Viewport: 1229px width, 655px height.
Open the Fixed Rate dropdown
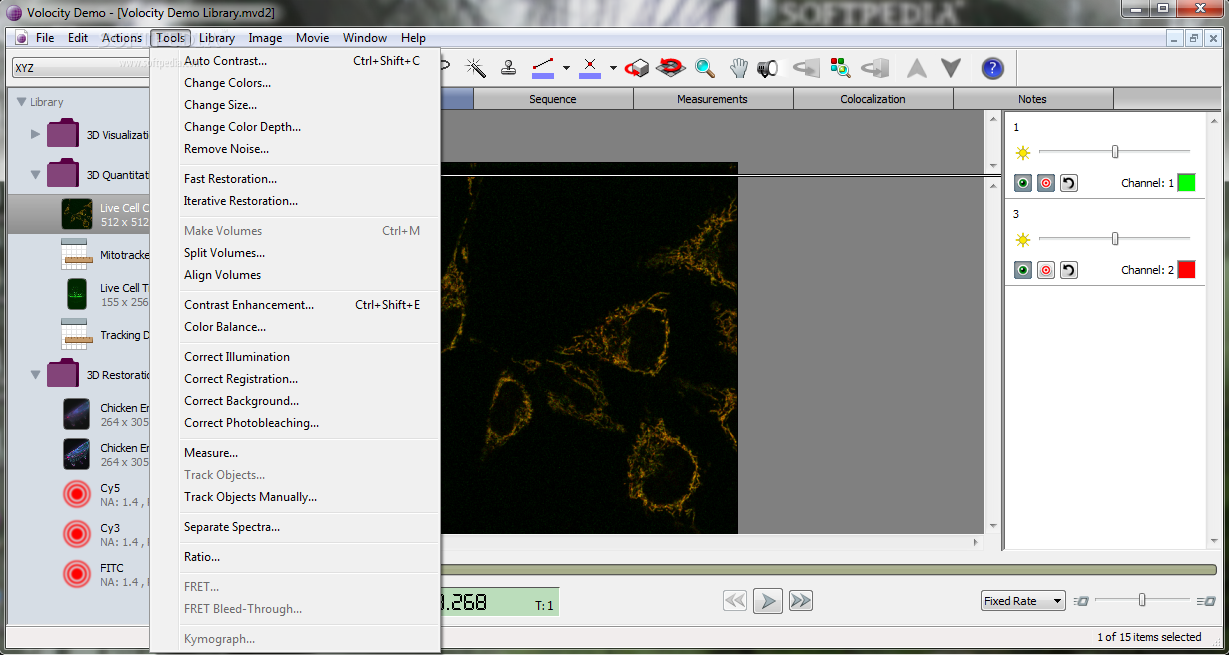[x=1023, y=601]
